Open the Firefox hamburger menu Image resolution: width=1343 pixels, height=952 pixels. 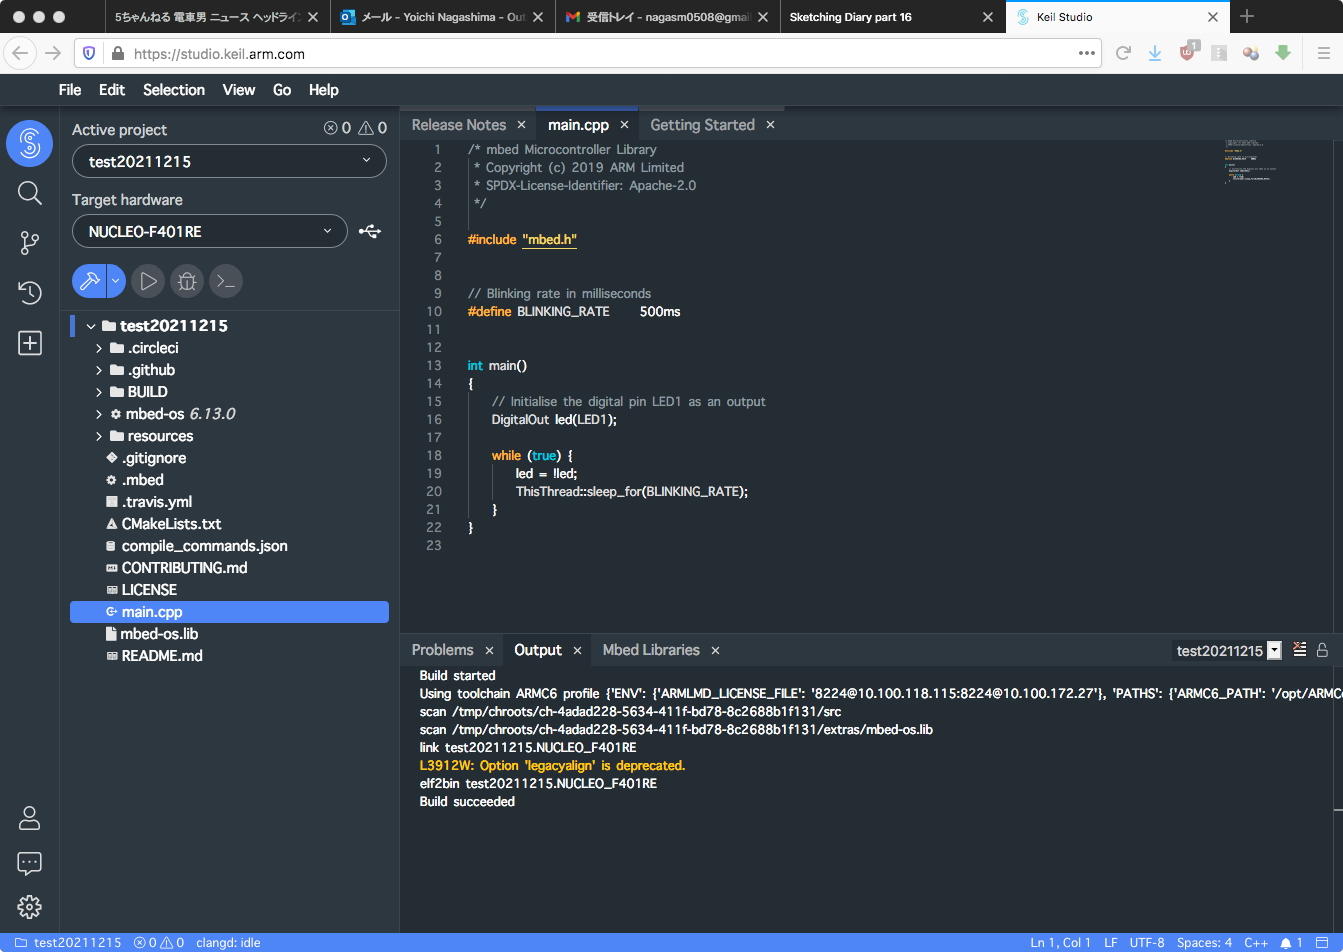pyautogui.click(x=1323, y=54)
